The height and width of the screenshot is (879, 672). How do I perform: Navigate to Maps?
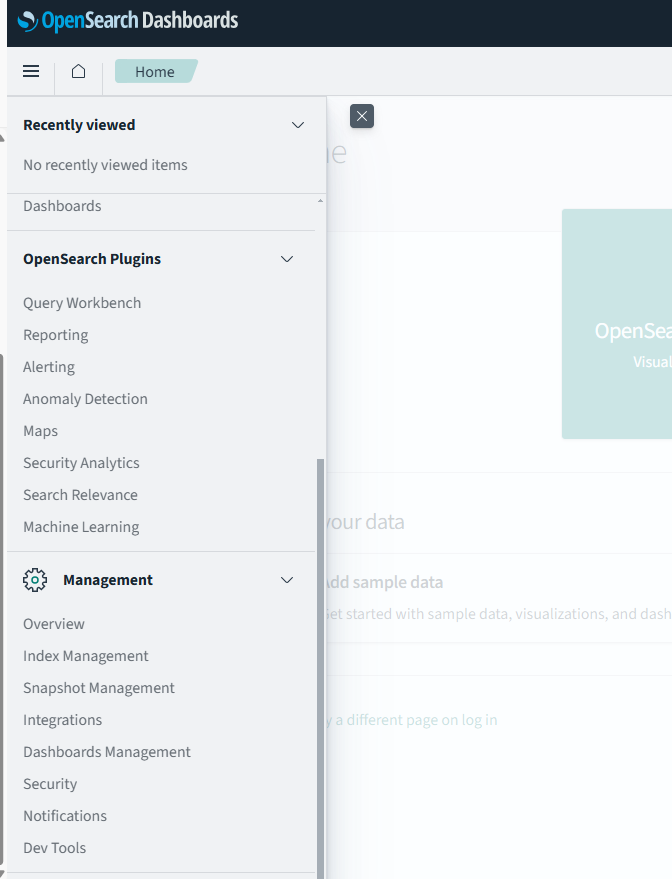point(40,431)
